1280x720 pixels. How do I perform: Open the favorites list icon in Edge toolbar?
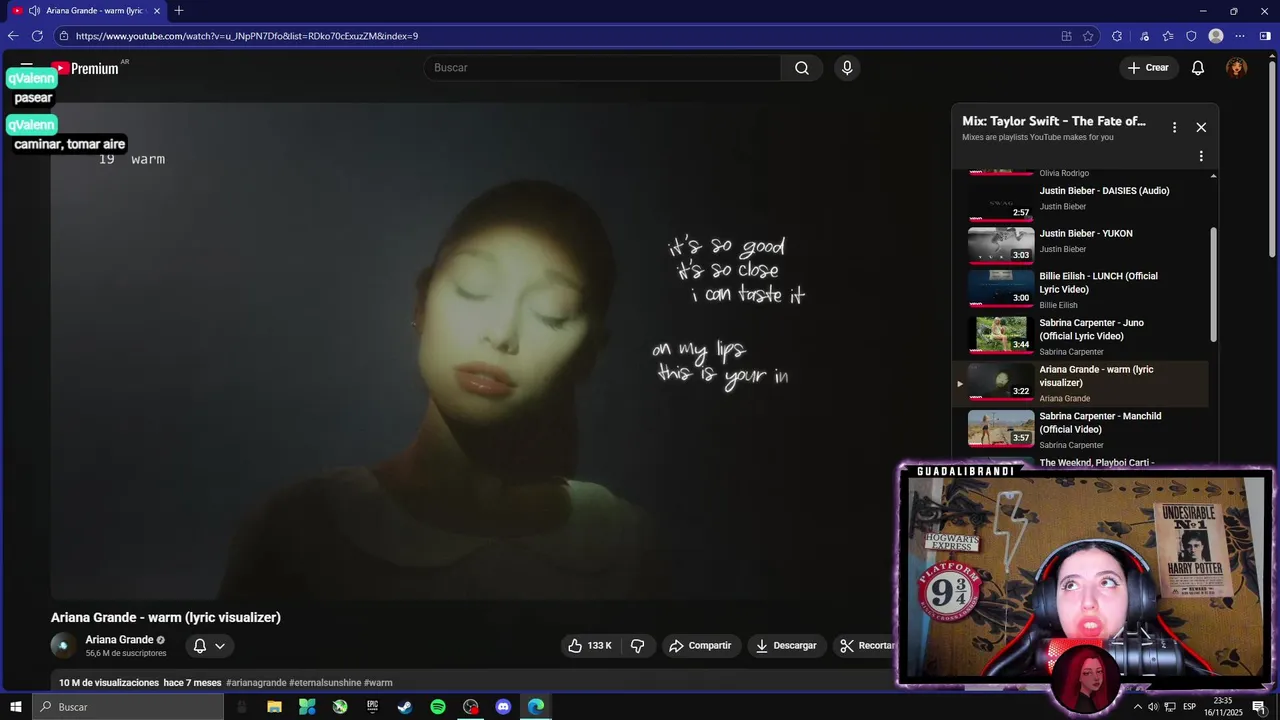coord(1168,36)
